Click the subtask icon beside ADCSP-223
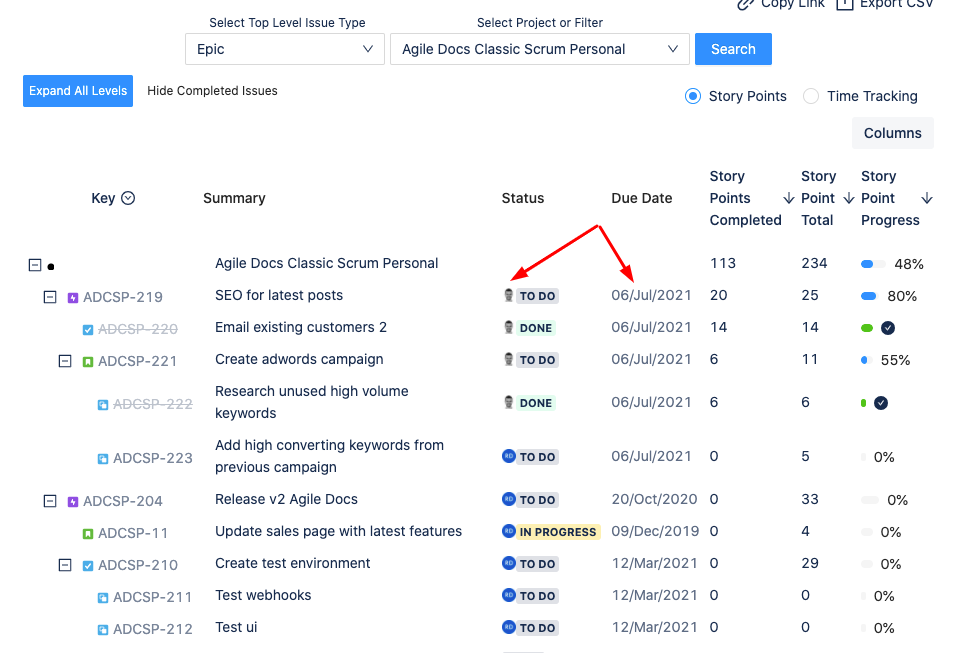This screenshot has height=653, width=958. [x=103, y=458]
